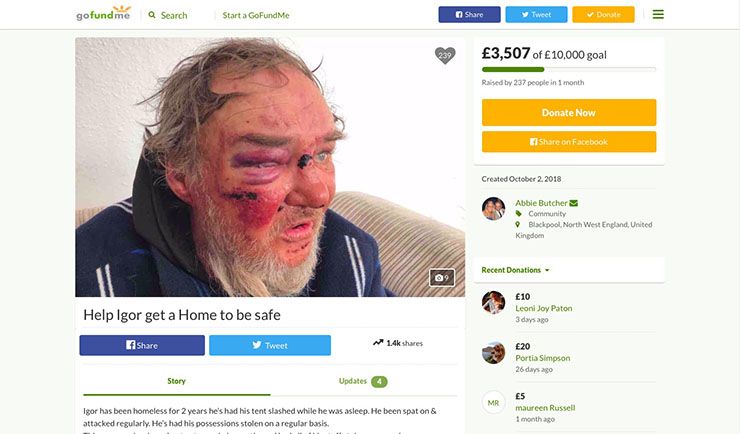
Task: Click the main campaign photo
Action: [x=270, y=167]
